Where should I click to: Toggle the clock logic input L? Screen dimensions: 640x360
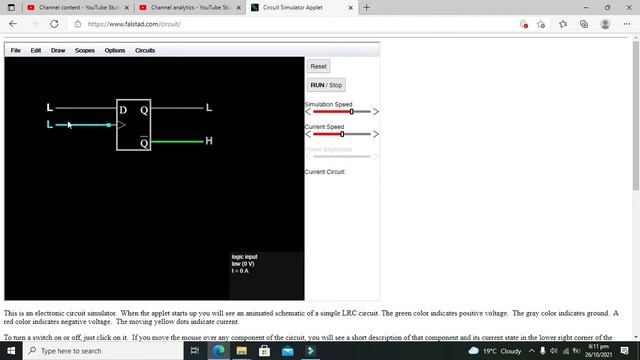click(x=49, y=124)
